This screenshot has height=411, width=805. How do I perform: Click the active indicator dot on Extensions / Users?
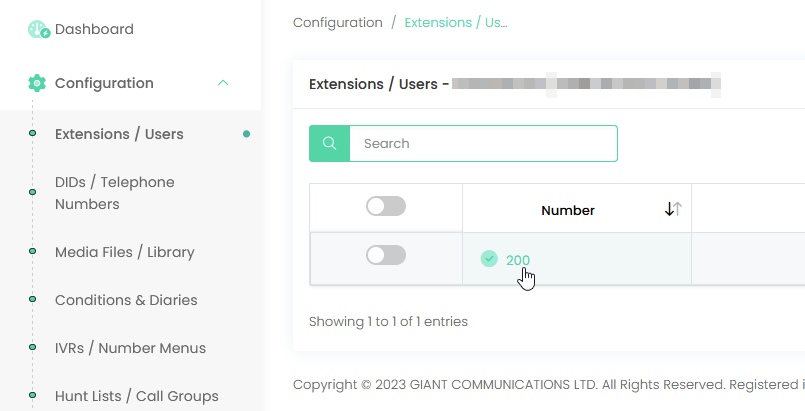pyautogui.click(x=246, y=134)
